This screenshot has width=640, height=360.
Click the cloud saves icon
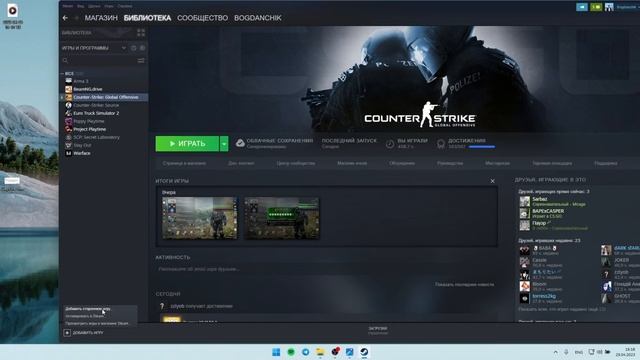[x=240, y=143]
